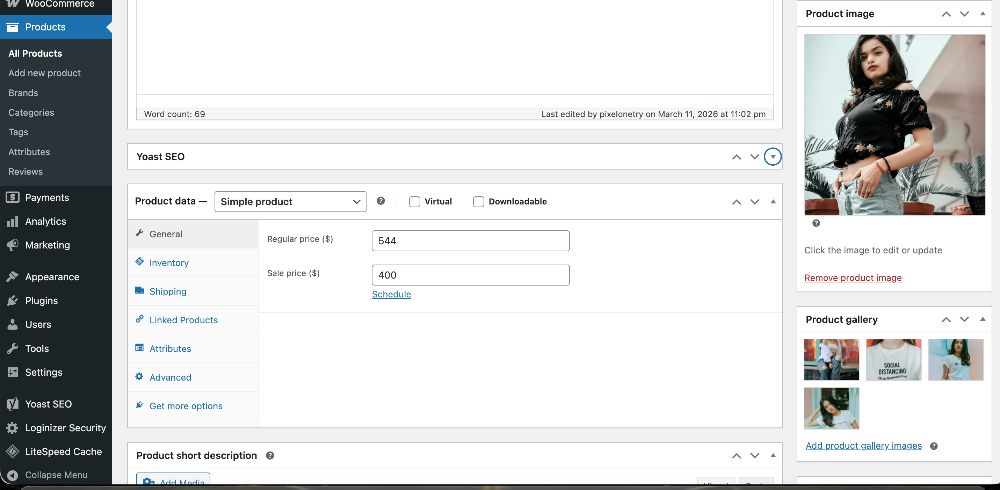Image resolution: width=1000 pixels, height=490 pixels.
Task: Enable the Downloadable checkbox
Action: coord(478,202)
